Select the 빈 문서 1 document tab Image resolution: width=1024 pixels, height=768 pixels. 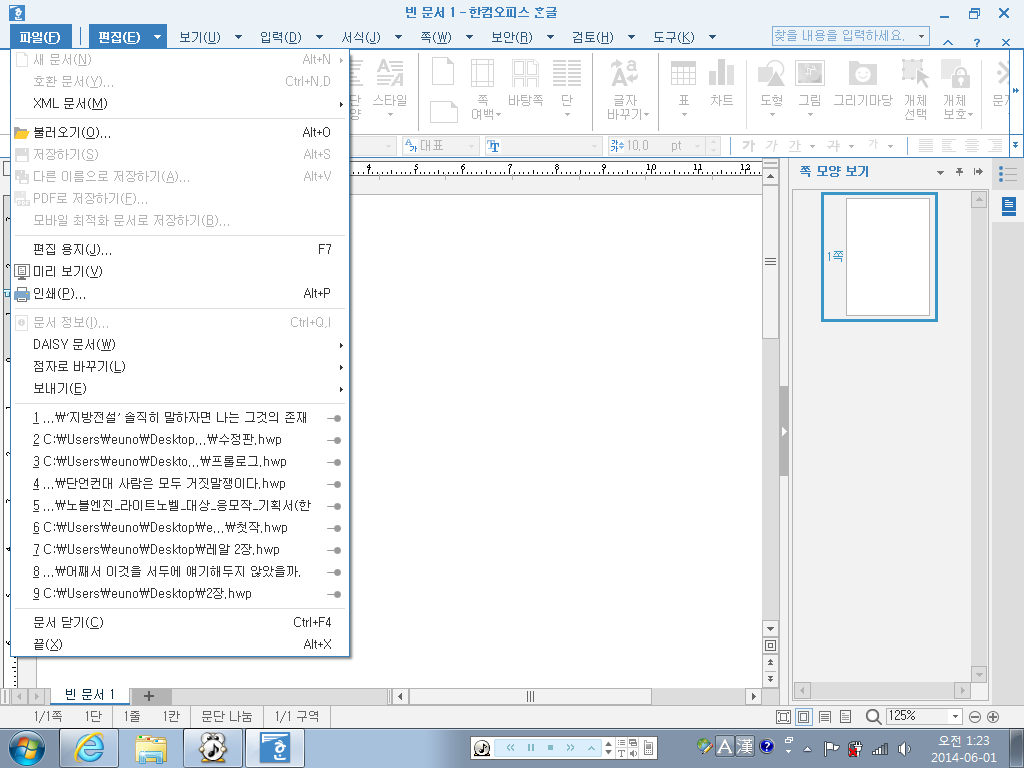[x=89, y=695]
